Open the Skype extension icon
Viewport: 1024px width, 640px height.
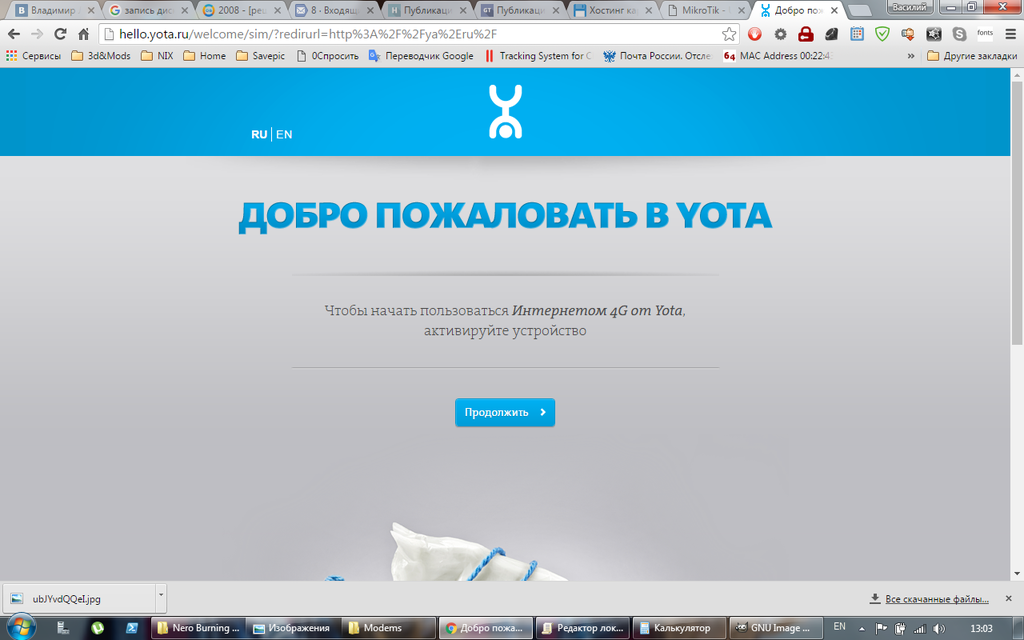coord(959,35)
